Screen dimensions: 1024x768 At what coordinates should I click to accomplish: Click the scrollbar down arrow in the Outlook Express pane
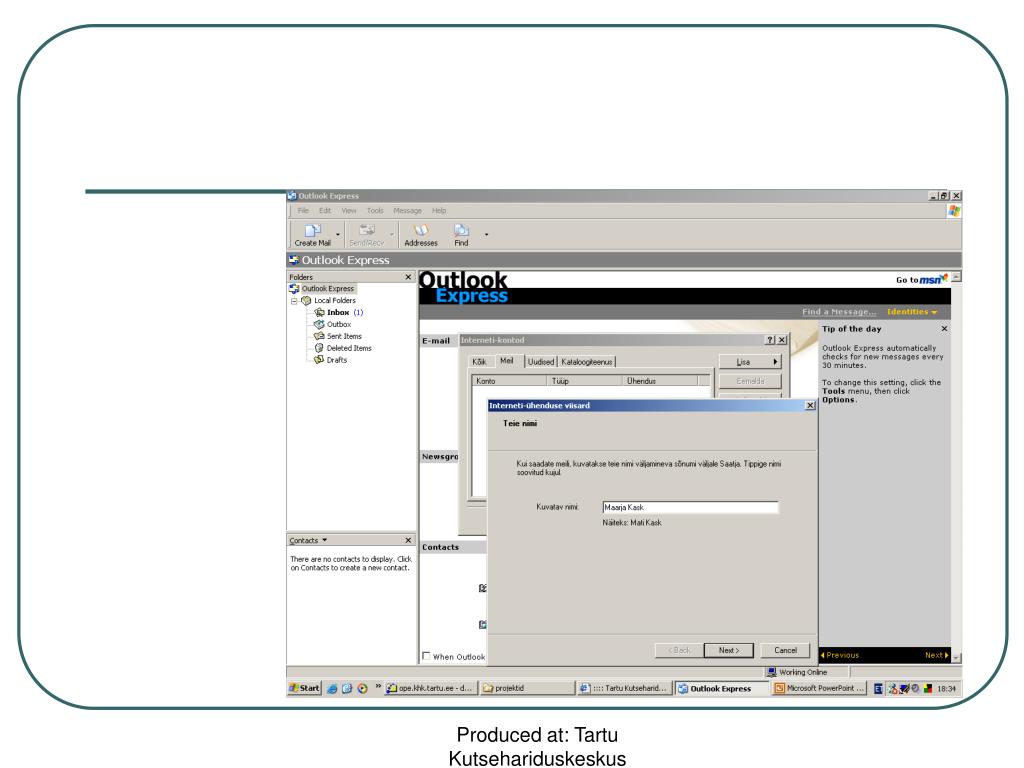pos(956,657)
